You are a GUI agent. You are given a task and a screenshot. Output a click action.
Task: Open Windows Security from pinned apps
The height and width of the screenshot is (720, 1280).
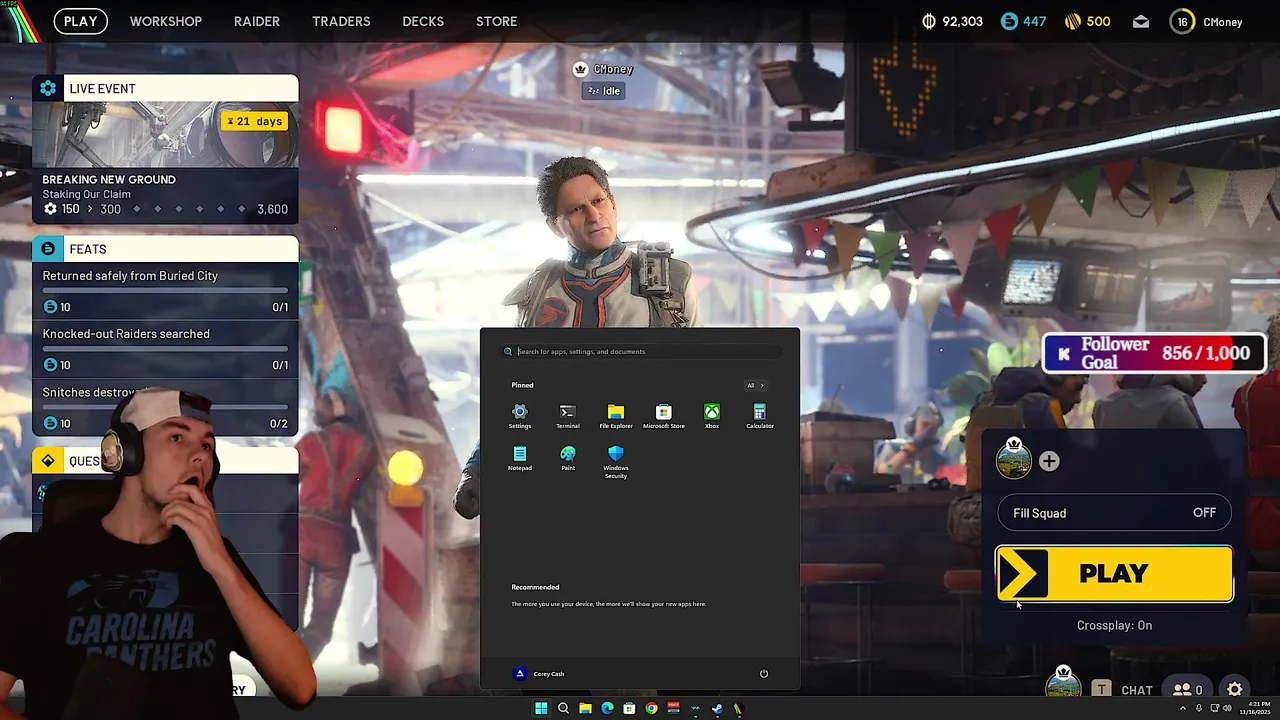point(616,462)
